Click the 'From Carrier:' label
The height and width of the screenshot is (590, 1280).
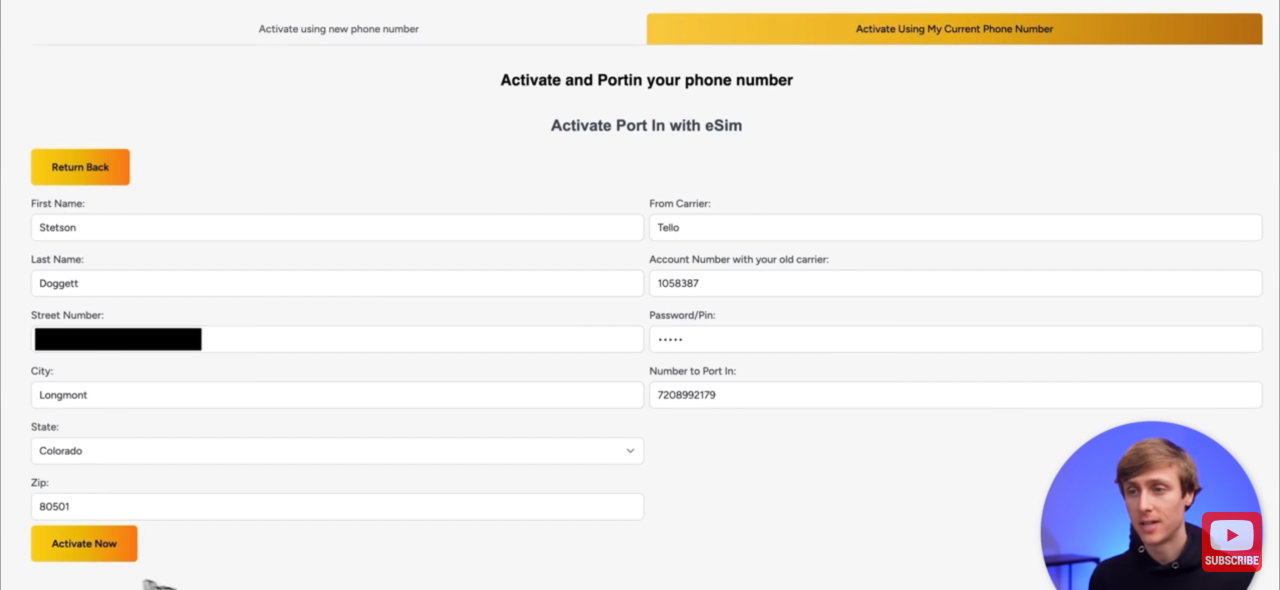680,204
